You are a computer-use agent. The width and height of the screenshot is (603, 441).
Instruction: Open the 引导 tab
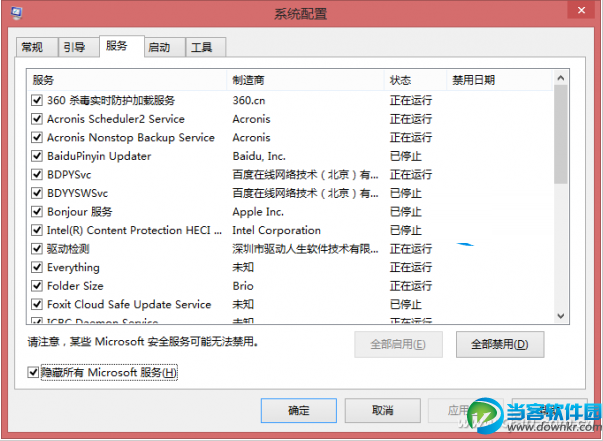(78, 47)
